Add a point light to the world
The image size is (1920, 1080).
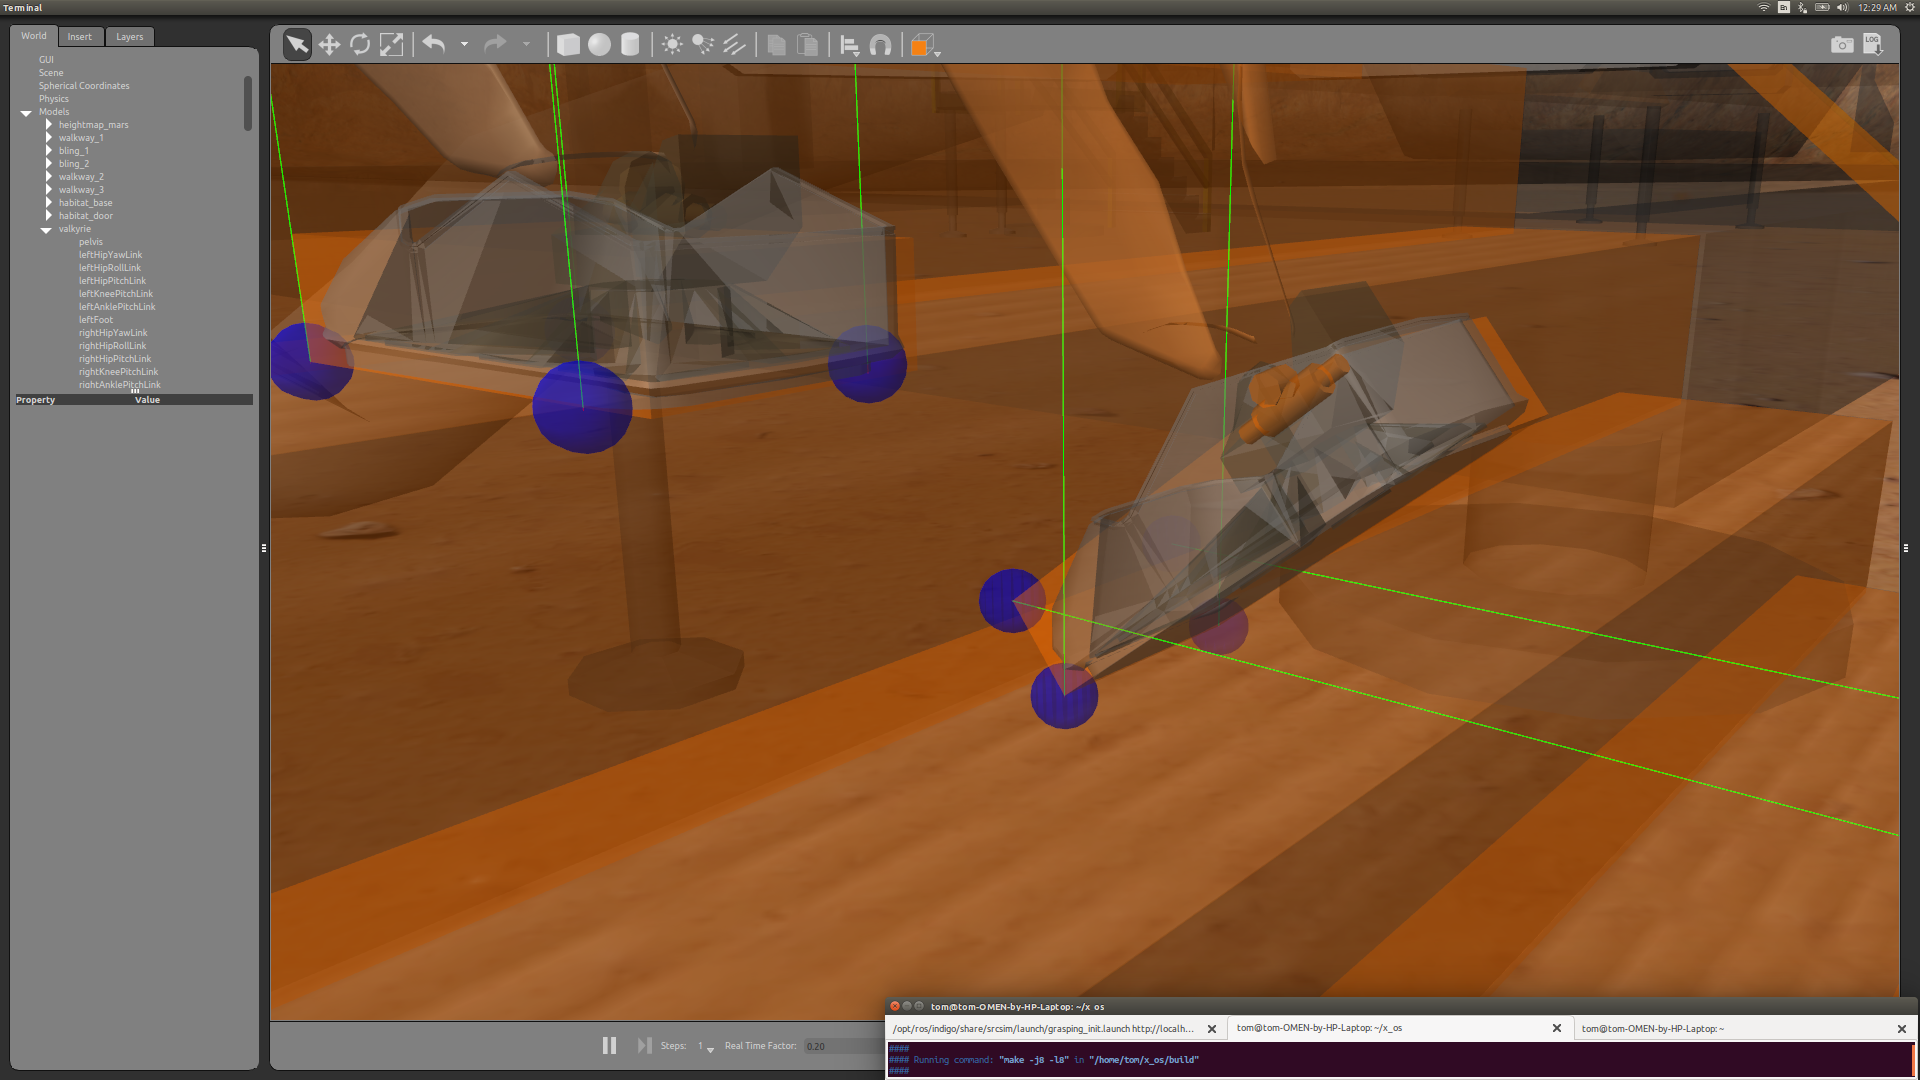[672, 44]
